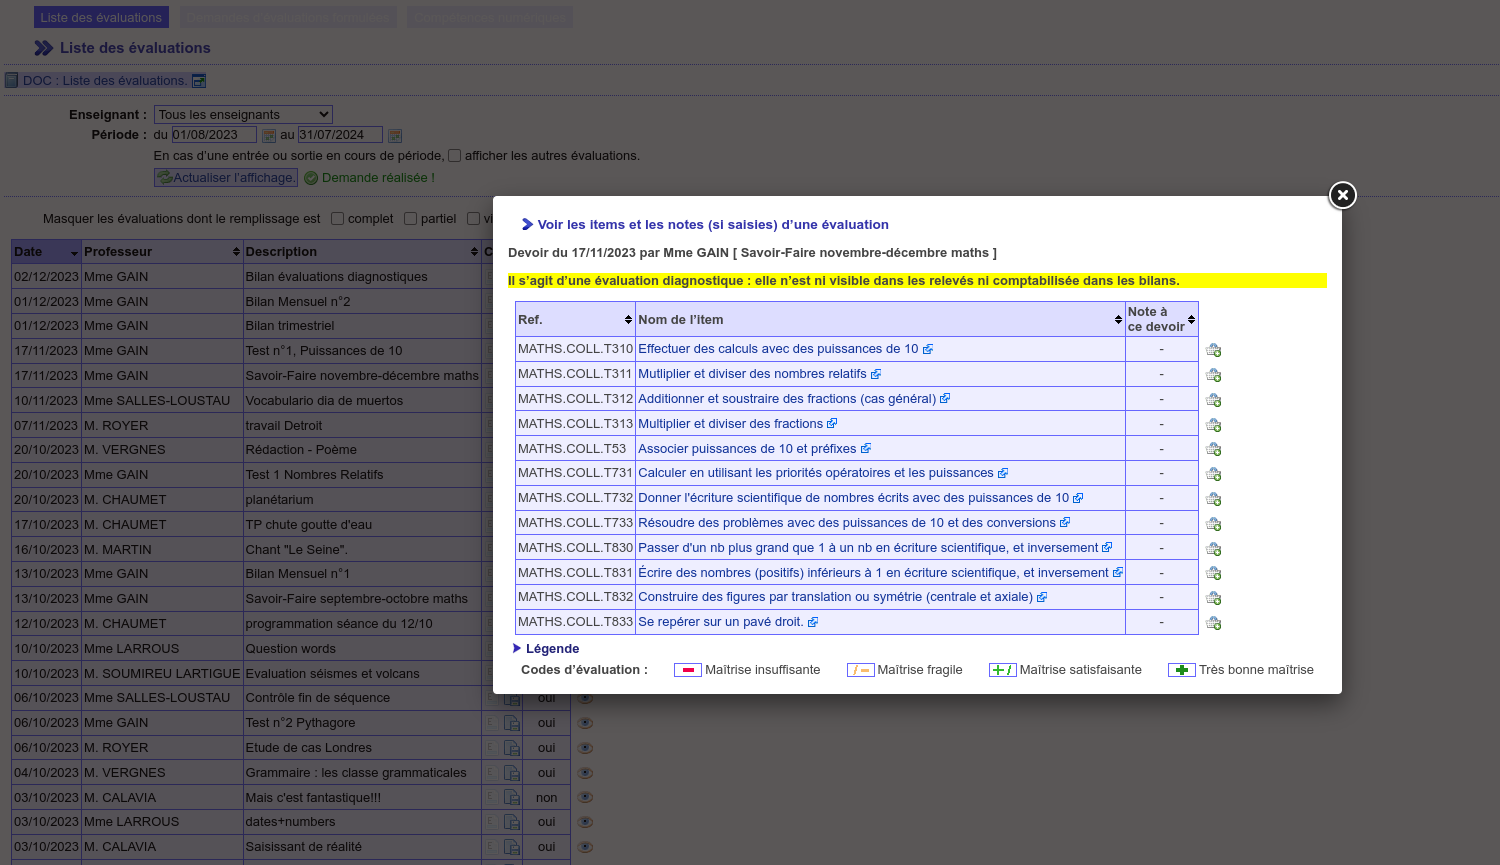Enable 'afficher les autres évaluations' checkbox
1500x865 pixels.
454,156
